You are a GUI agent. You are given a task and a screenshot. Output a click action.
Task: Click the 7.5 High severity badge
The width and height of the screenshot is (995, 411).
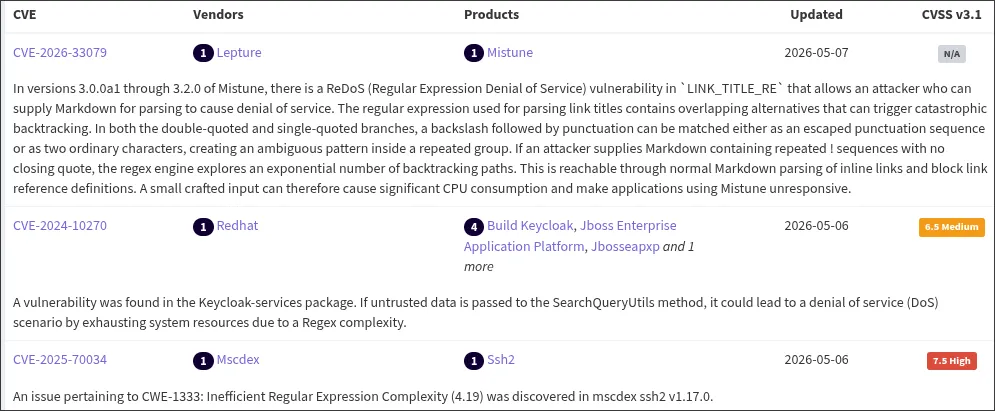(951, 362)
